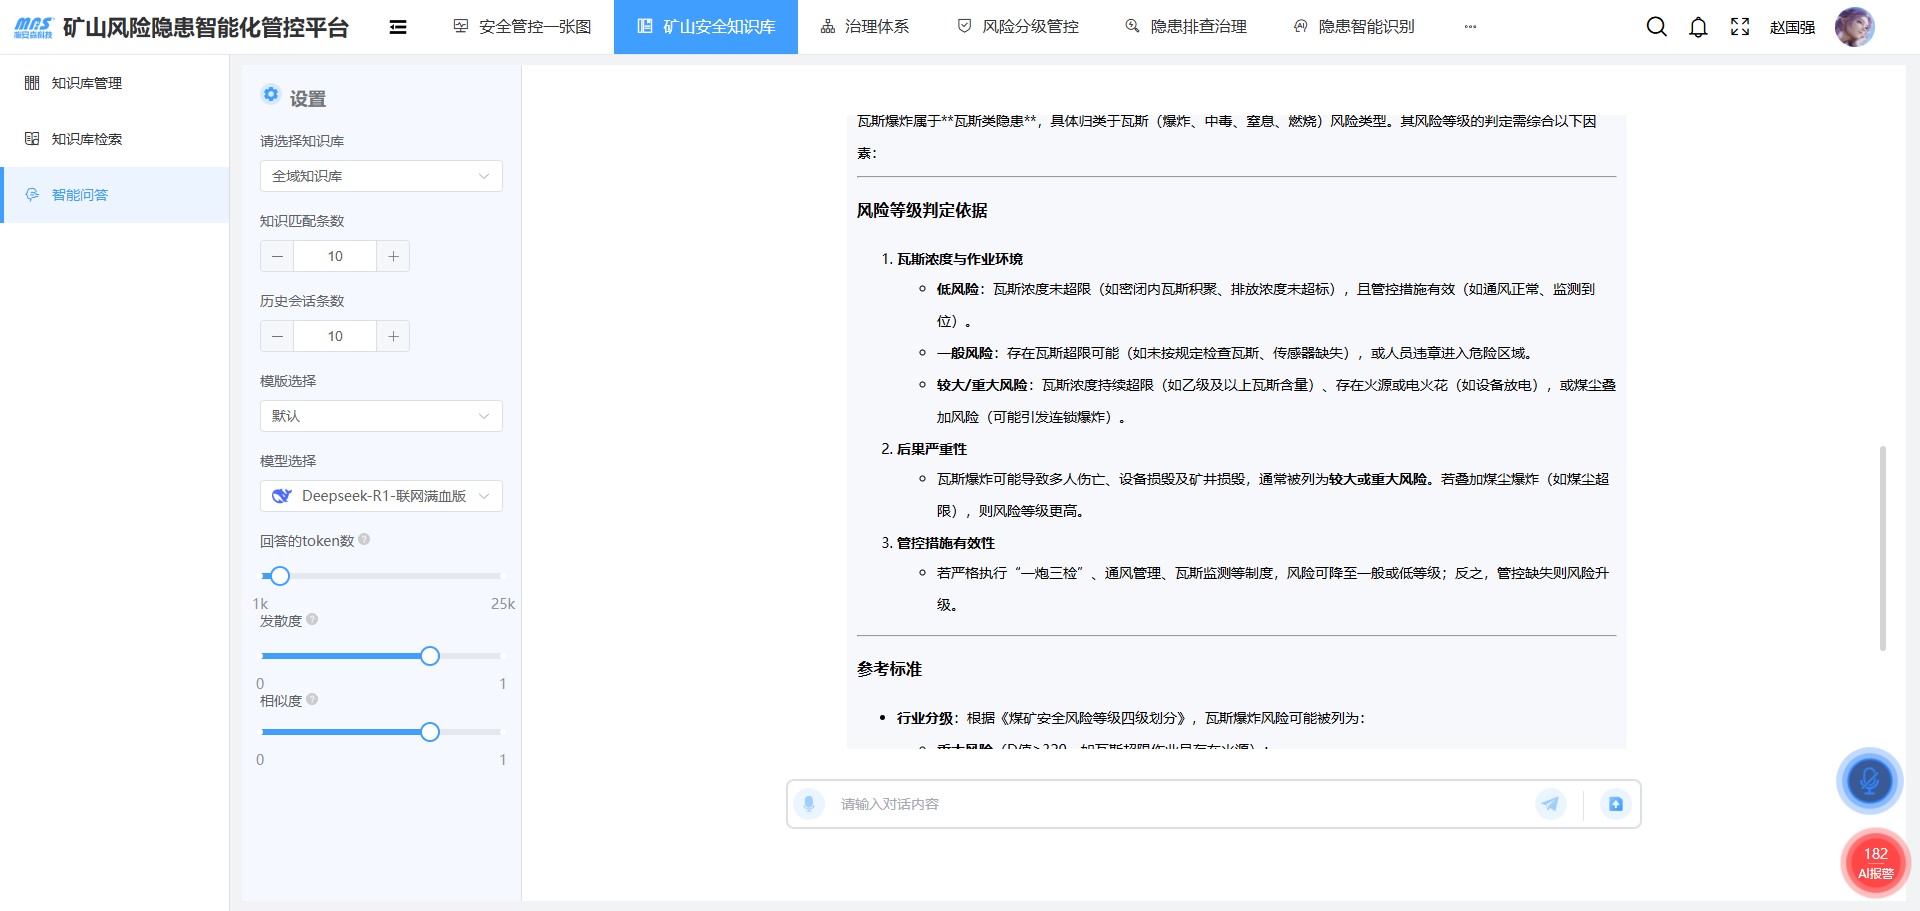Collapse sidebar with hamburger menu icon

(398, 27)
